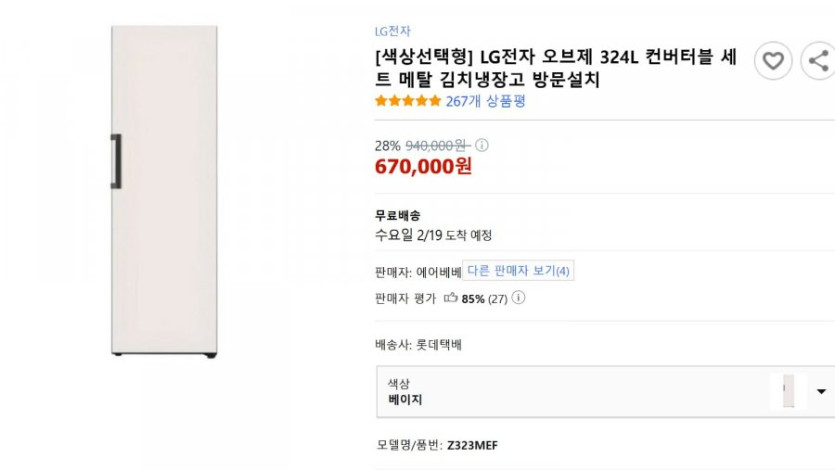Click the info icon next to 940,000원
This screenshot has width=835, height=470.
point(481,145)
